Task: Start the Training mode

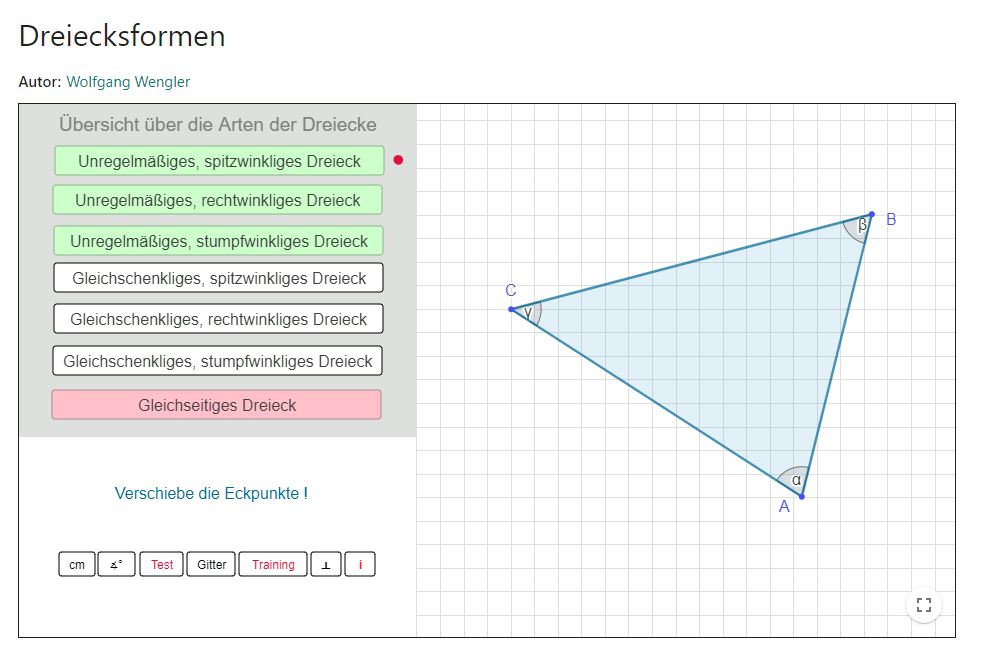Action: point(273,565)
